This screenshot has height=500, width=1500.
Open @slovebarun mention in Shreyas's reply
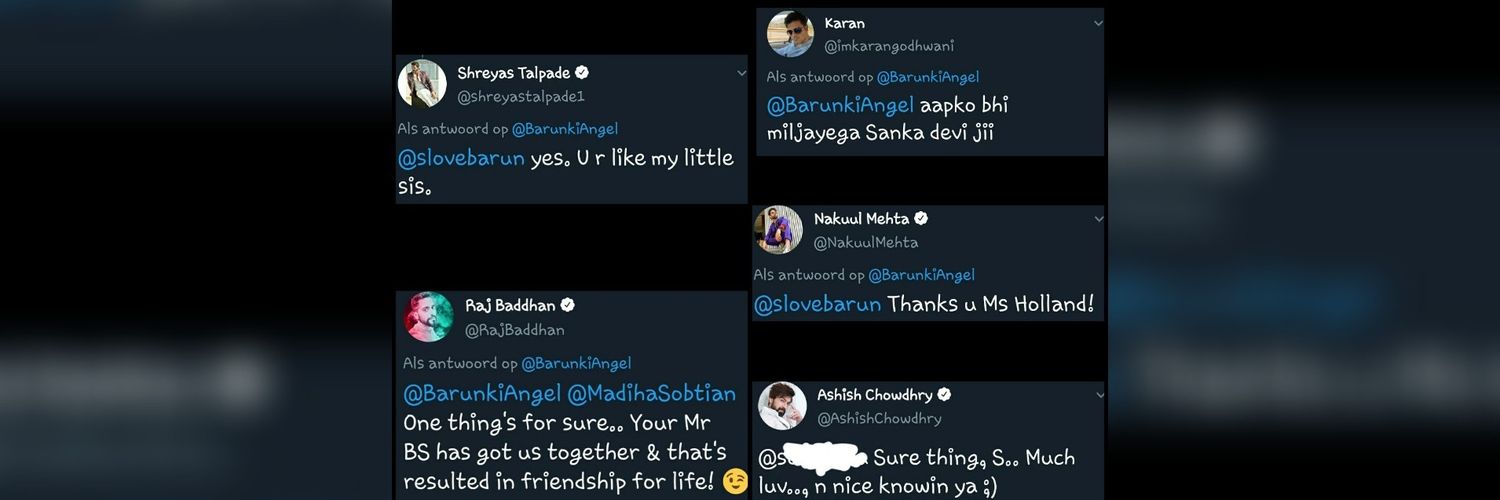pyautogui.click(x=461, y=158)
